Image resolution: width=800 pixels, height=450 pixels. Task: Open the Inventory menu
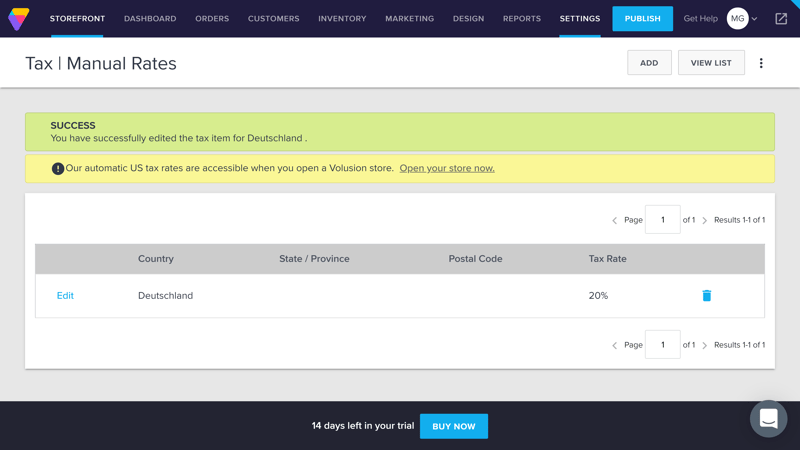pos(342,18)
